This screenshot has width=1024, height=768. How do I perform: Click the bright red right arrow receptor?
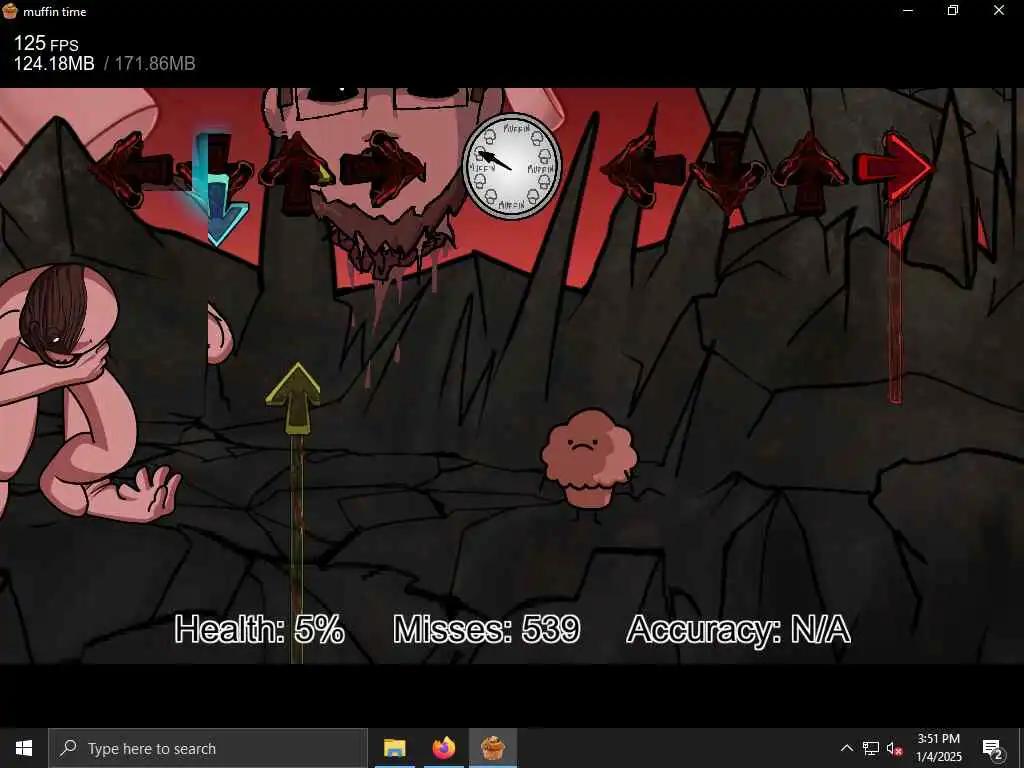pyautogui.click(x=895, y=168)
